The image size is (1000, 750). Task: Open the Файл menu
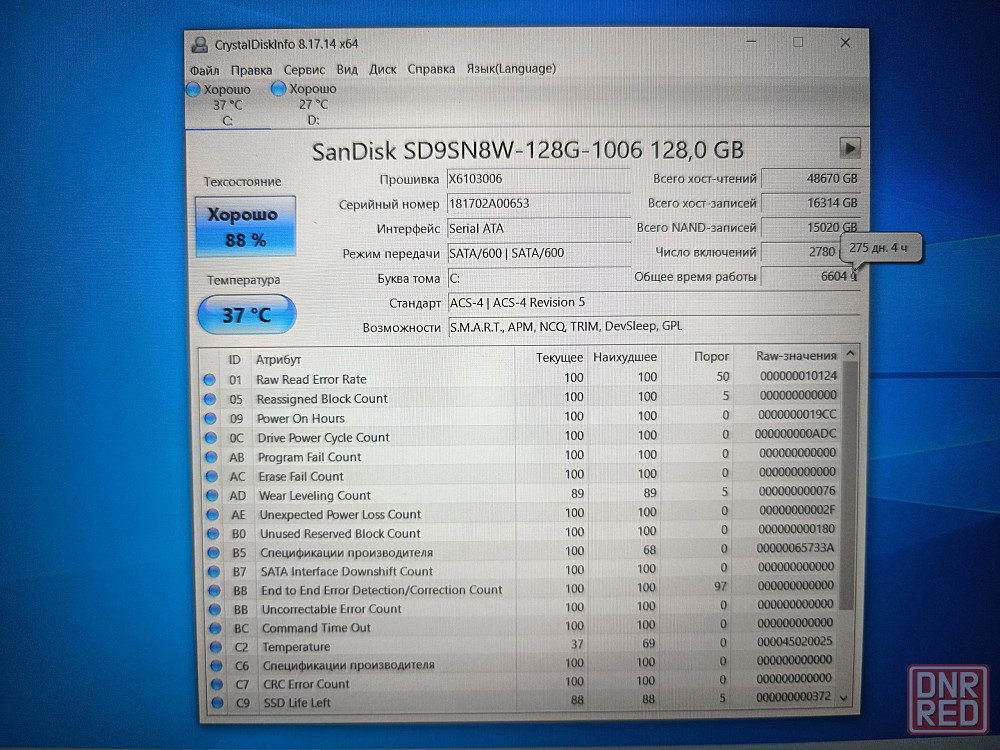pyautogui.click(x=205, y=70)
